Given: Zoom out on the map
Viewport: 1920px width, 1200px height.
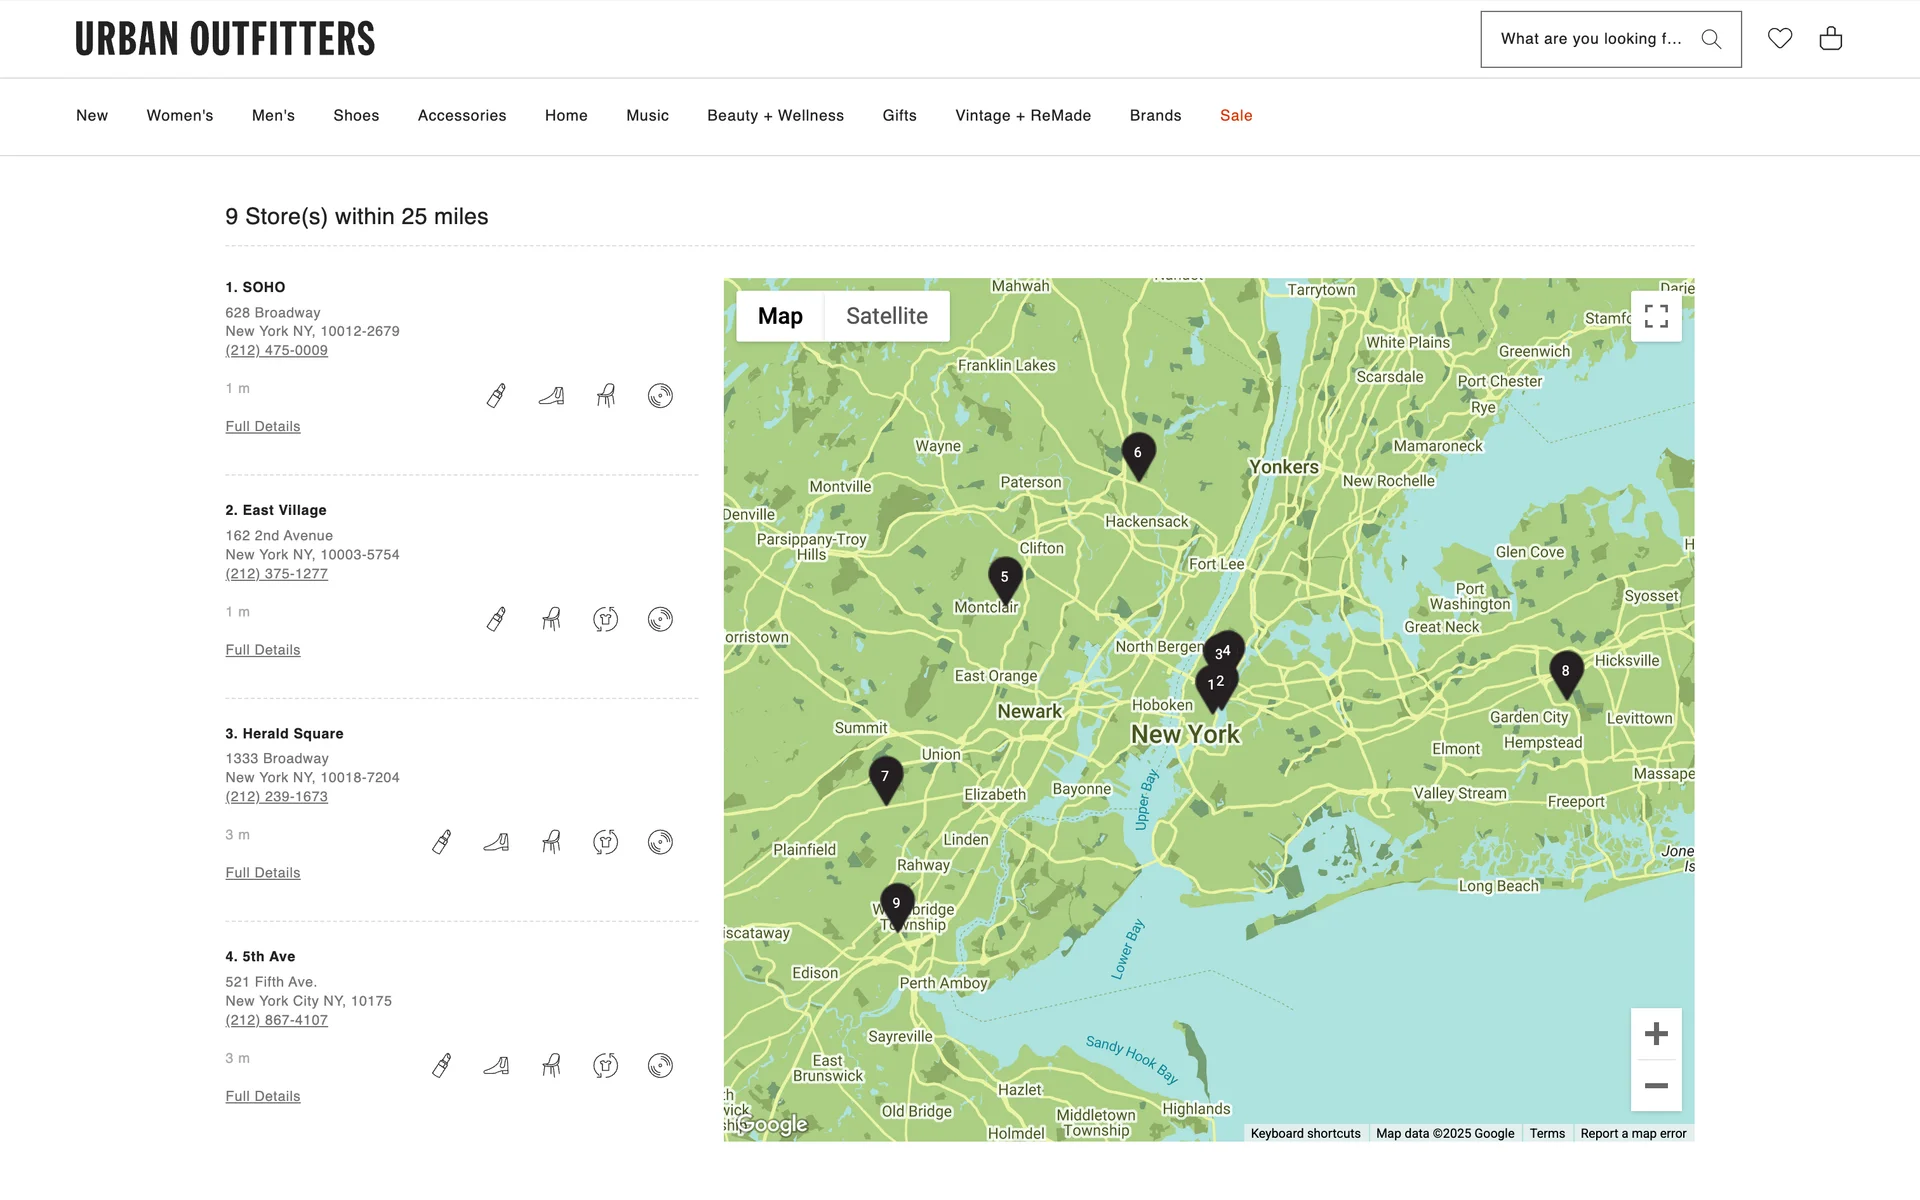Looking at the screenshot, I should pos(1656,1086).
